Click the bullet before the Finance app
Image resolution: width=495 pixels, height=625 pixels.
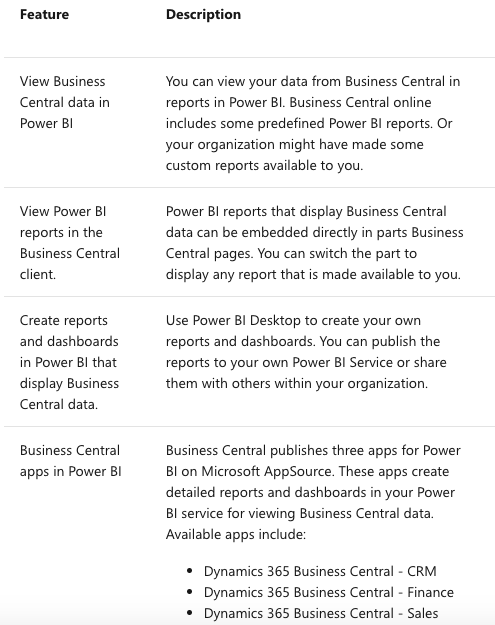[190, 592]
